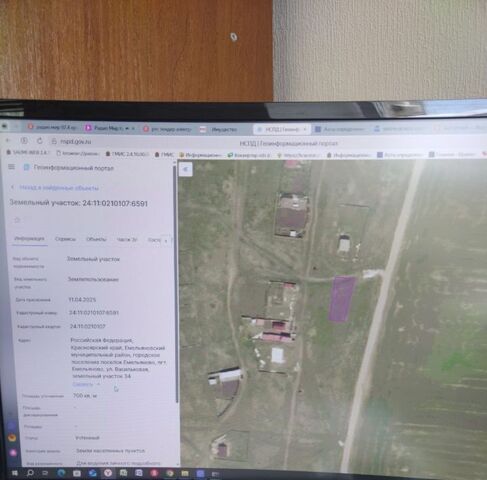Select the date value 11.04.2025
Viewport: 487px width, 480px height.
pos(82,300)
